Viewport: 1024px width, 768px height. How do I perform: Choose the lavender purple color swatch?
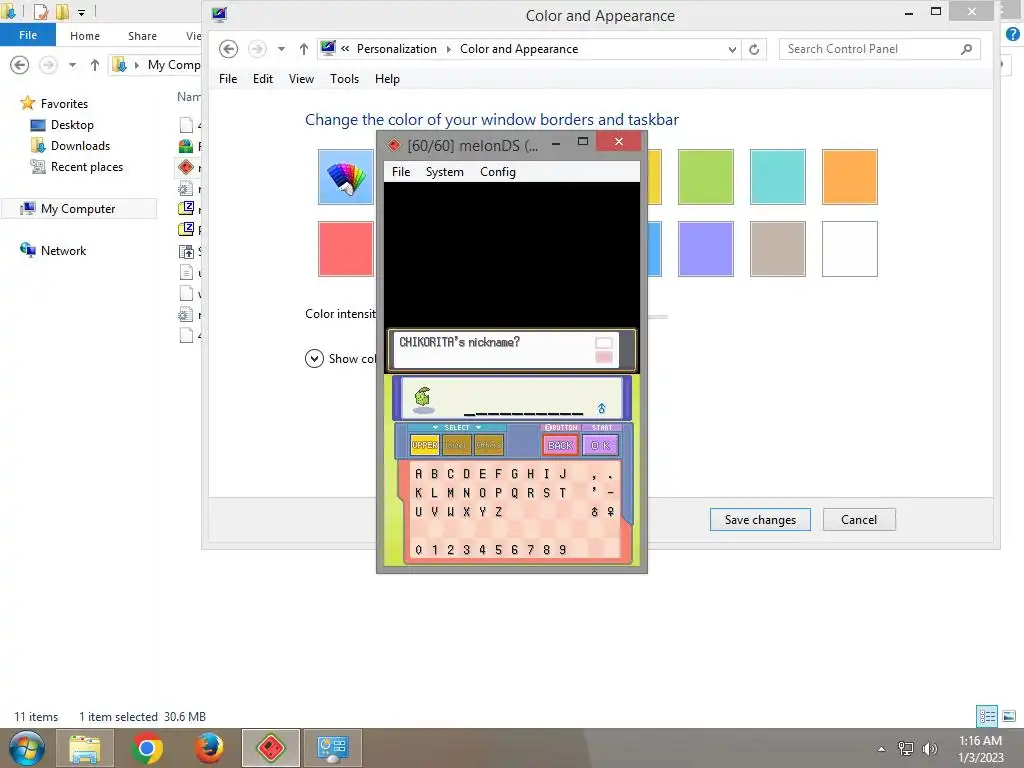(705, 249)
